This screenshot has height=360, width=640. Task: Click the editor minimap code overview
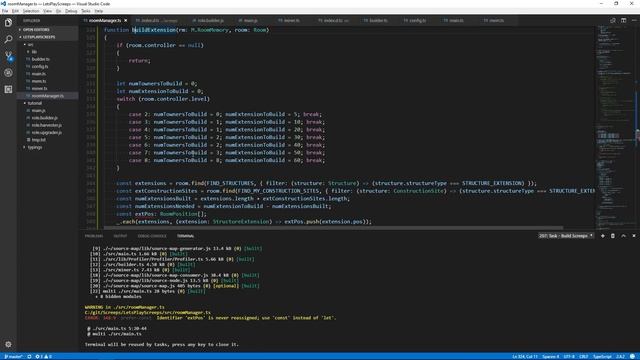(x=614, y=127)
